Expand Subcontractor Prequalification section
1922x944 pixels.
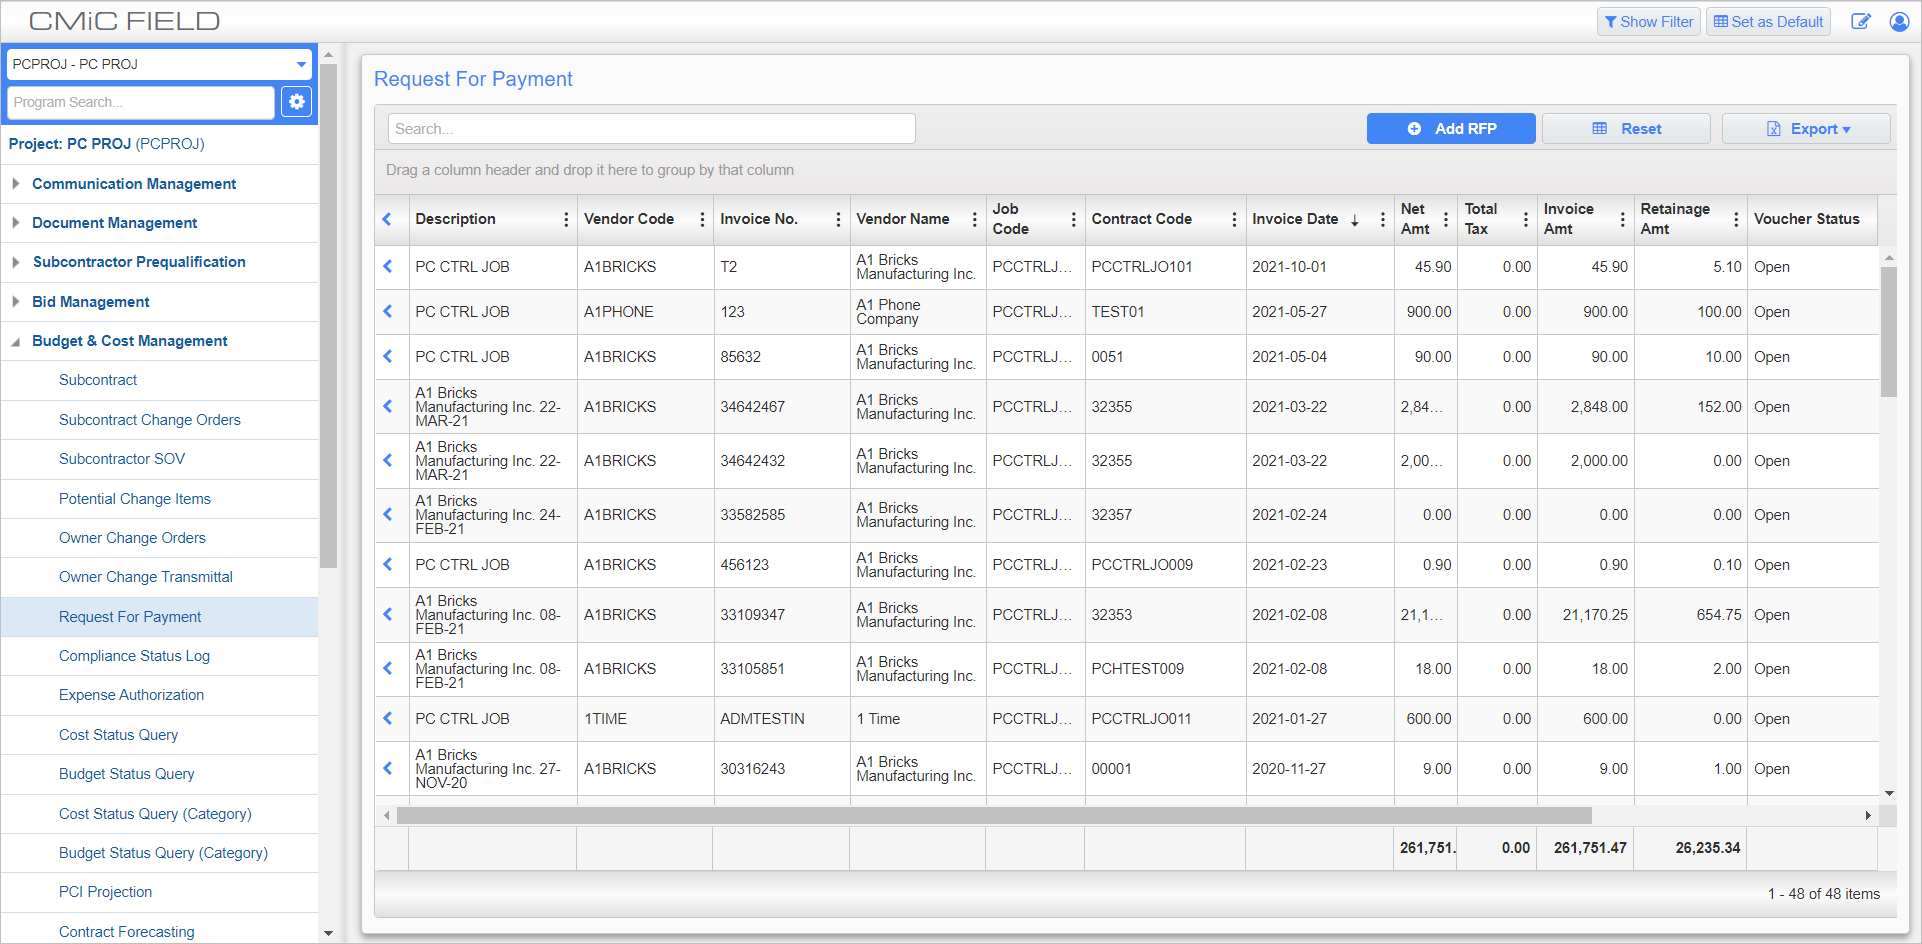pyautogui.click(x=16, y=262)
